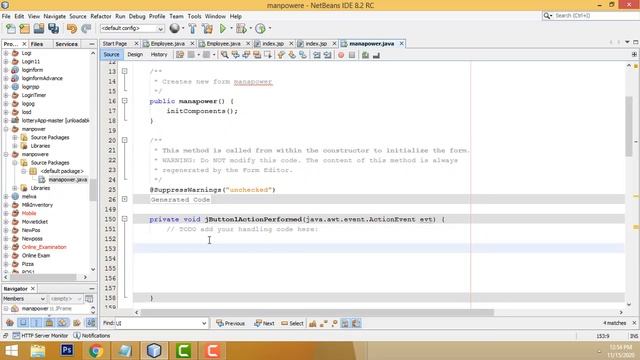Open the Photoshop icon in the taskbar
The image size is (640, 360).
[x=67, y=351]
